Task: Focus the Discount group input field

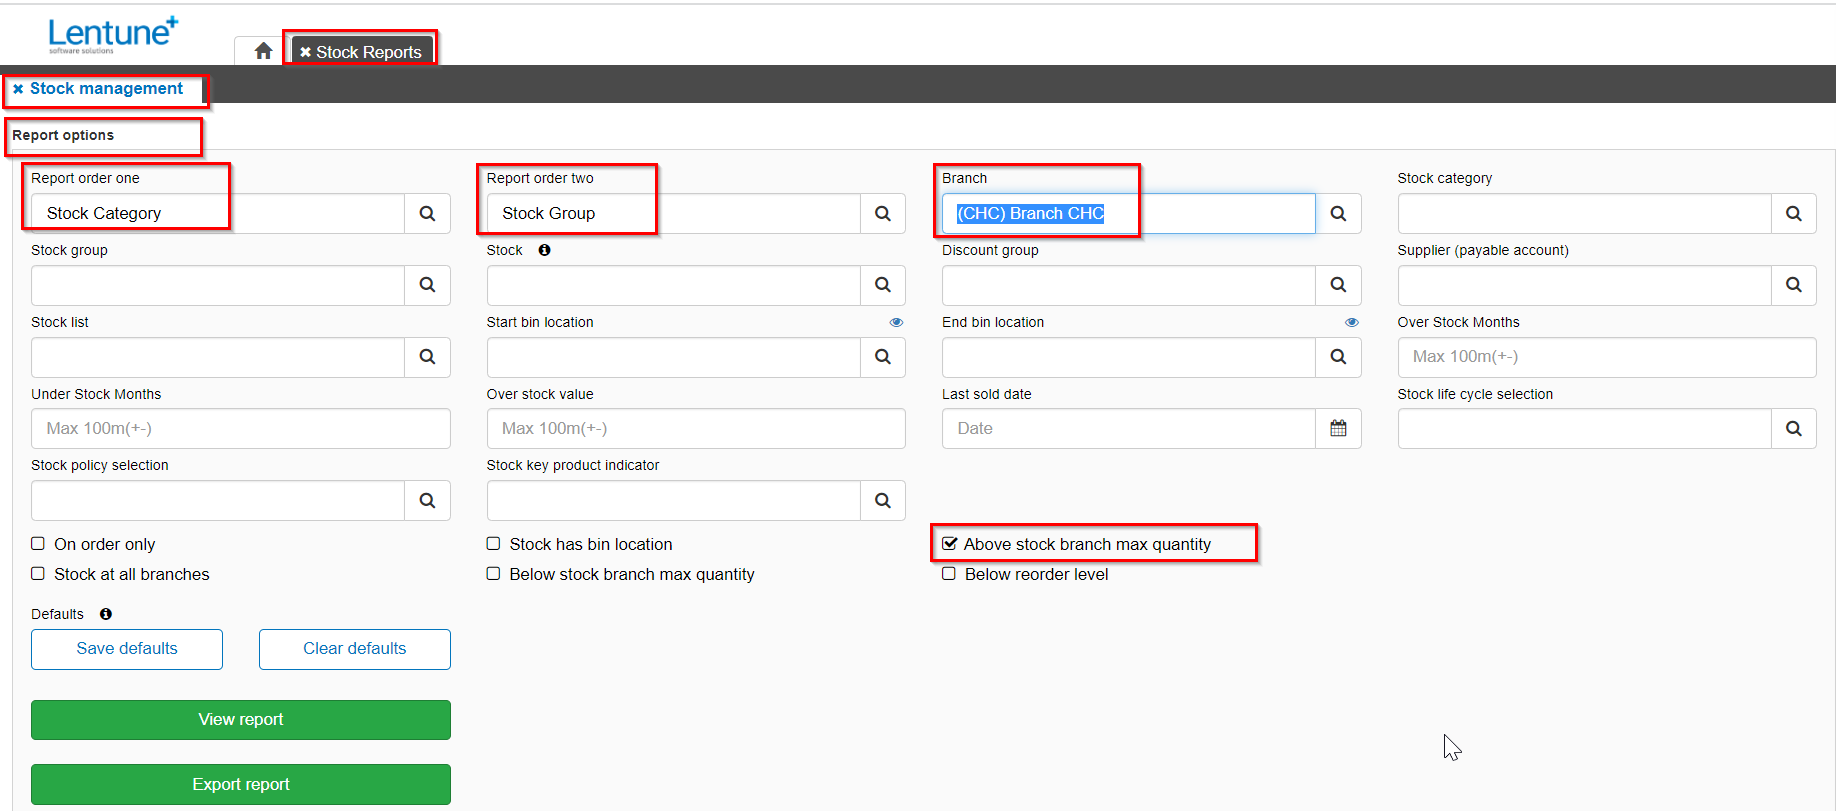Action: 1129,285
